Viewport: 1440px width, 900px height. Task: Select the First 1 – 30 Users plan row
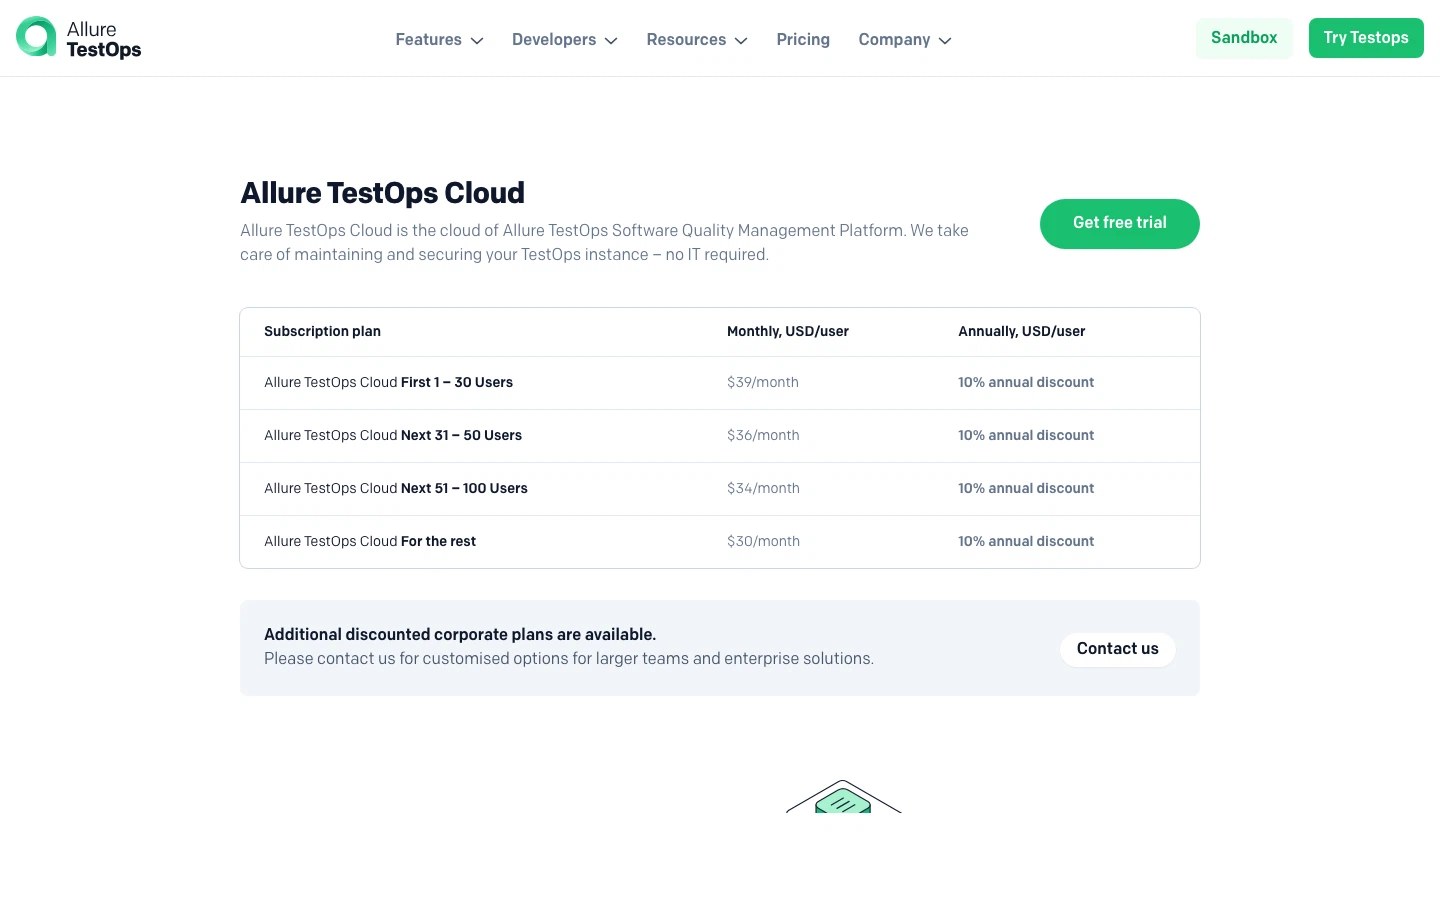click(388, 383)
